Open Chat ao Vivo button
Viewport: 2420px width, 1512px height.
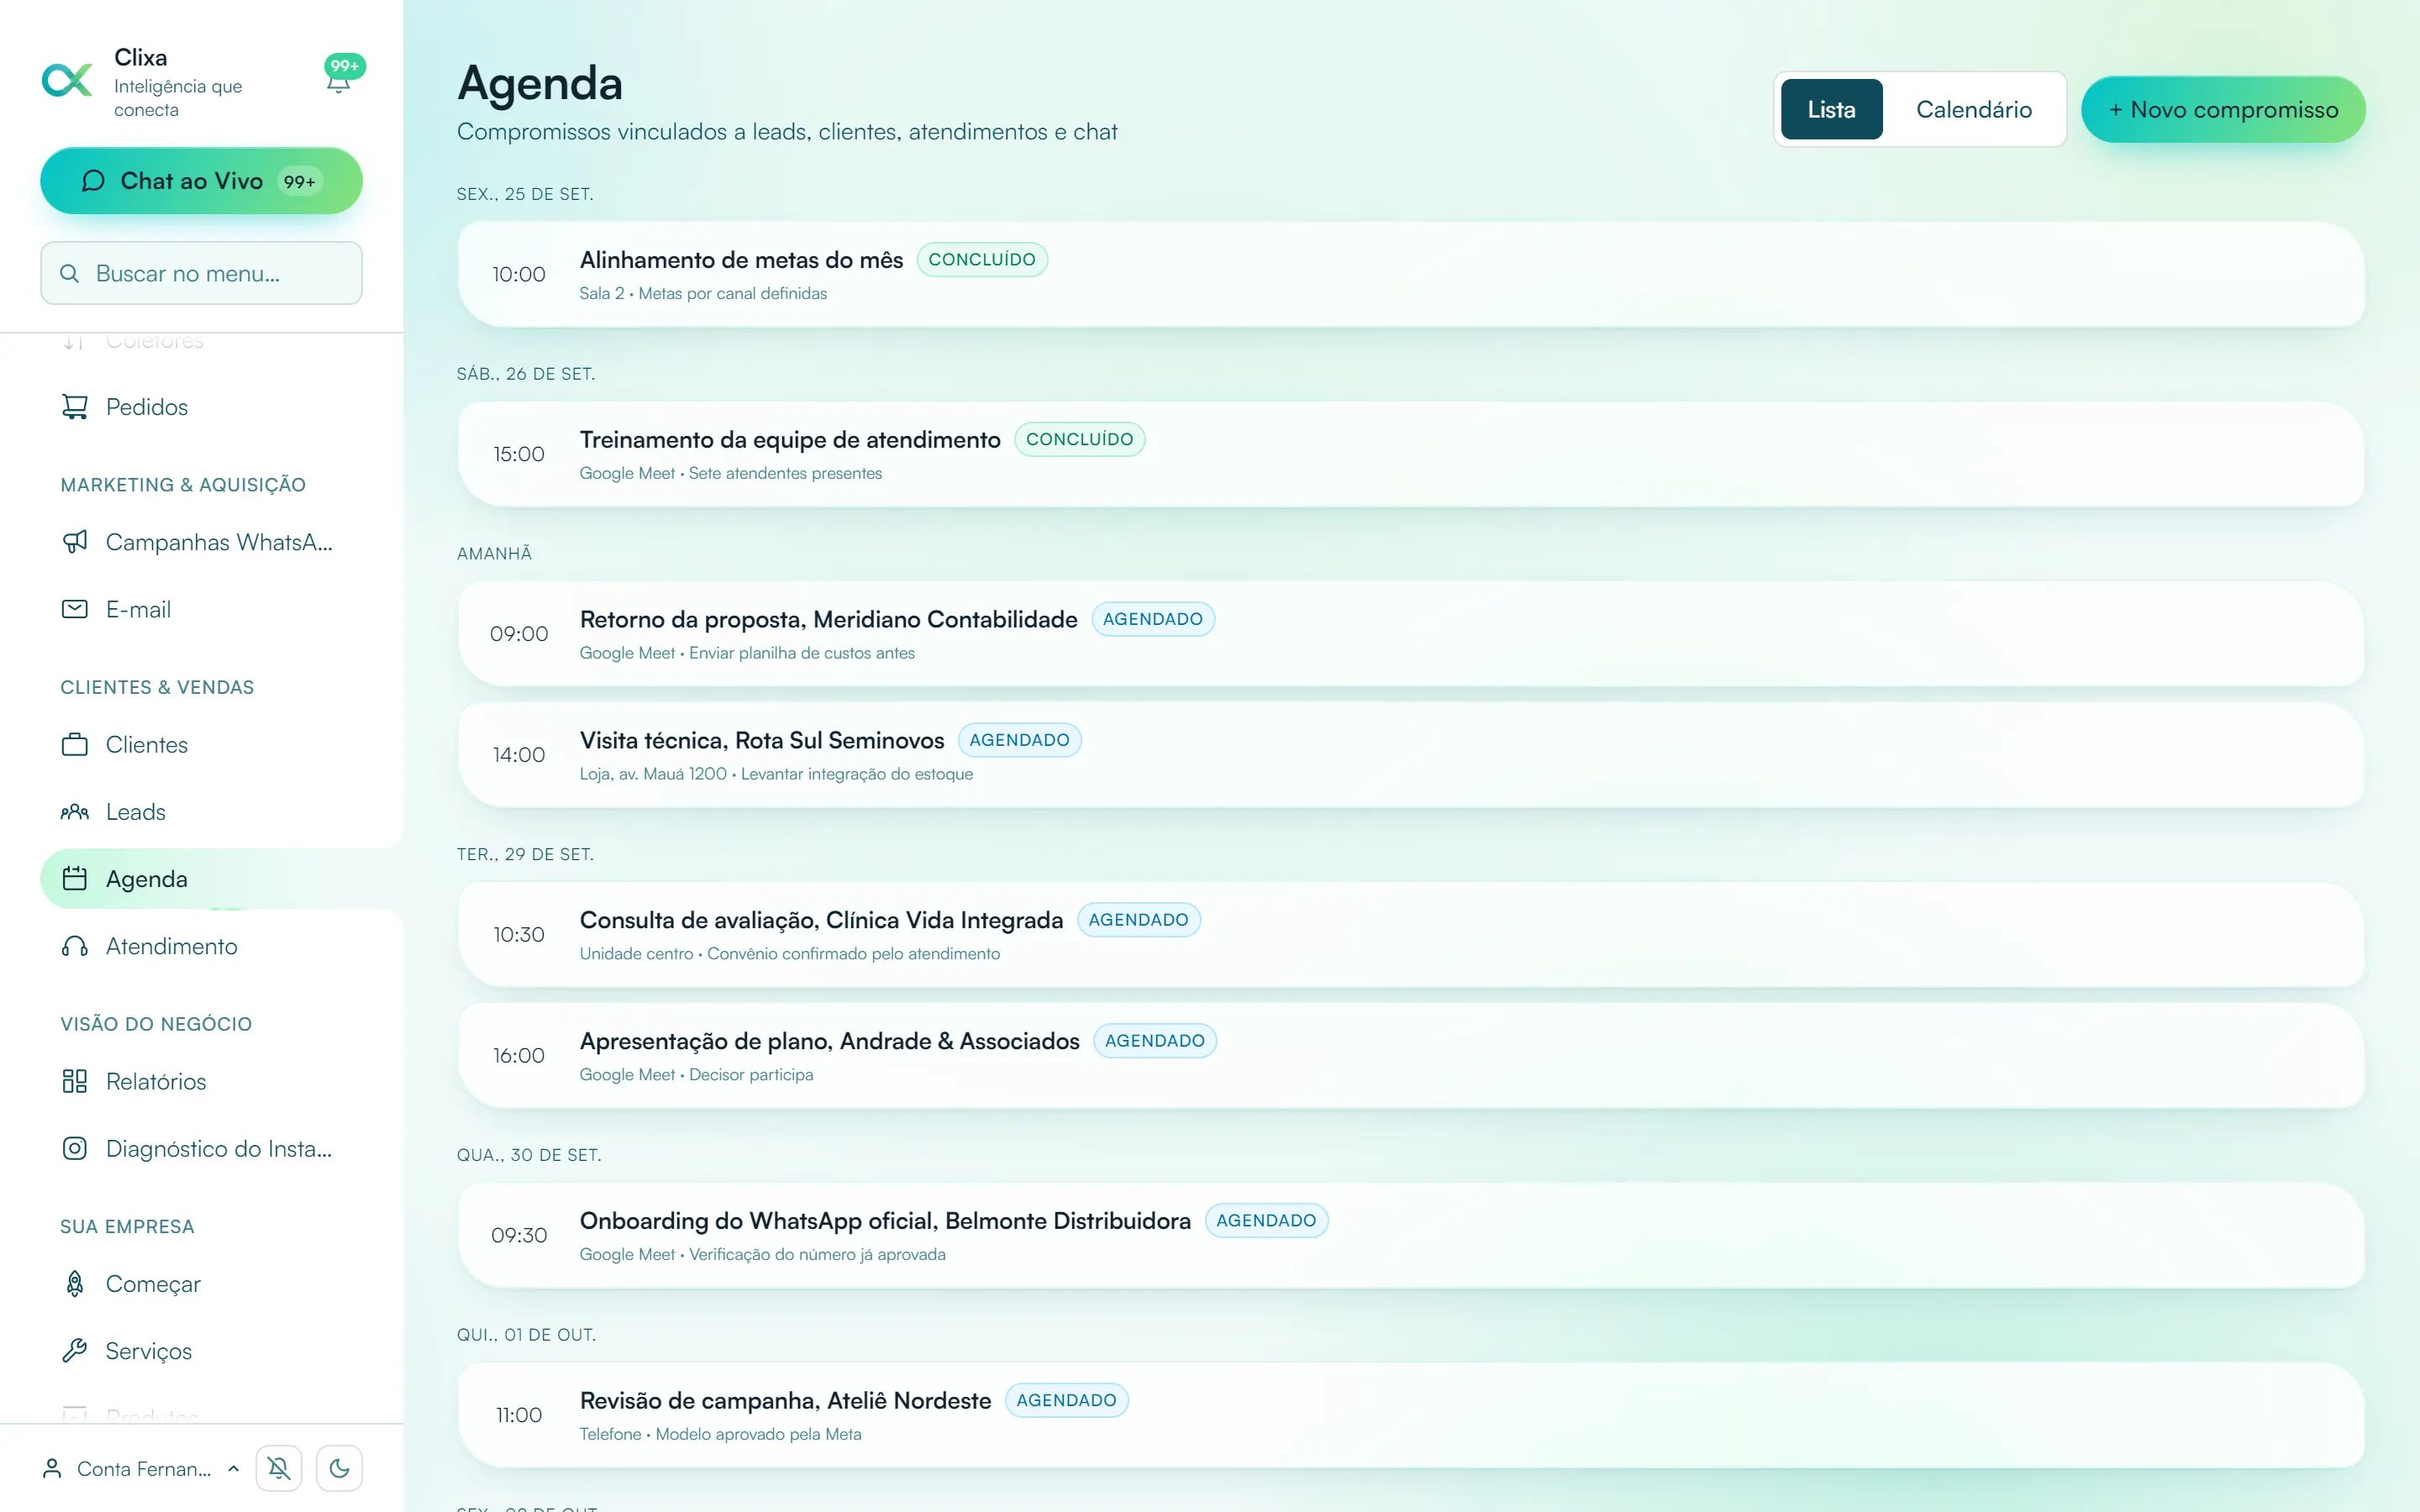point(201,181)
